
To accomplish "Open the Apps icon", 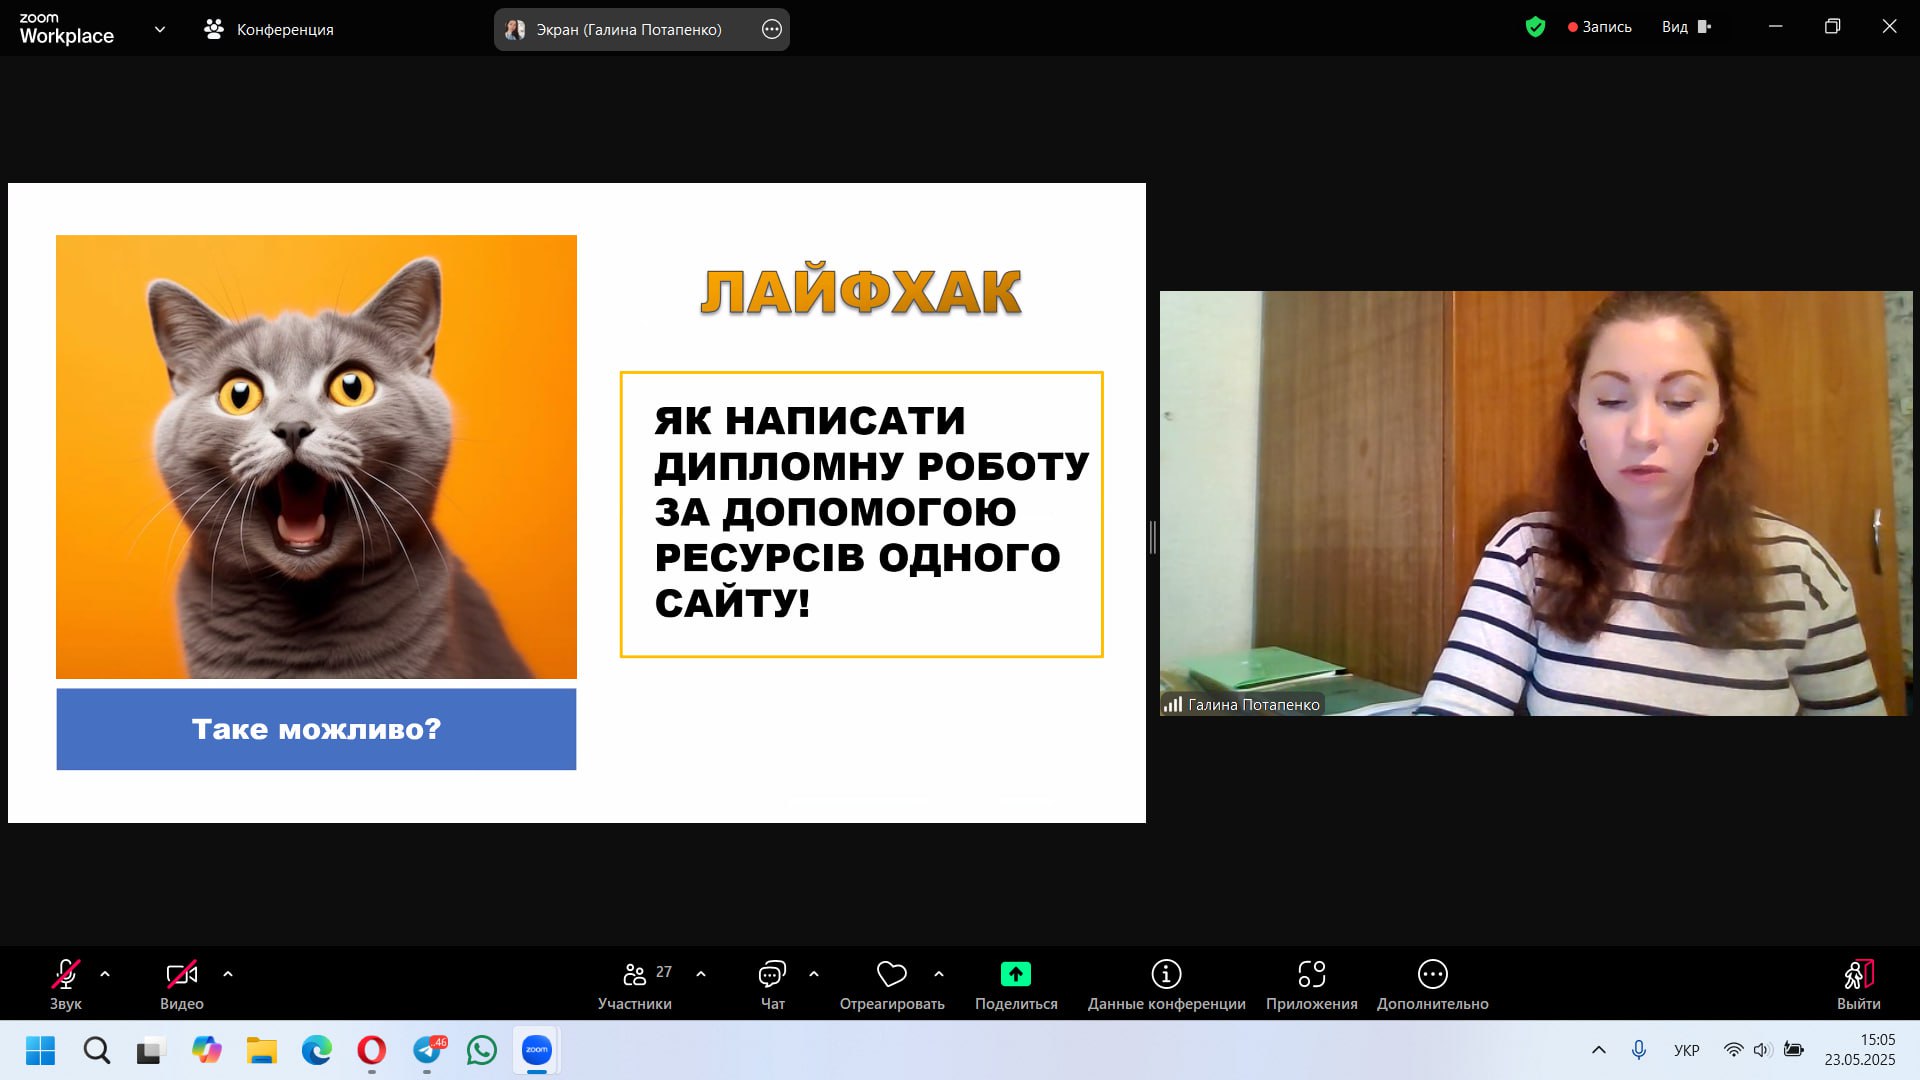I will (1311, 975).
